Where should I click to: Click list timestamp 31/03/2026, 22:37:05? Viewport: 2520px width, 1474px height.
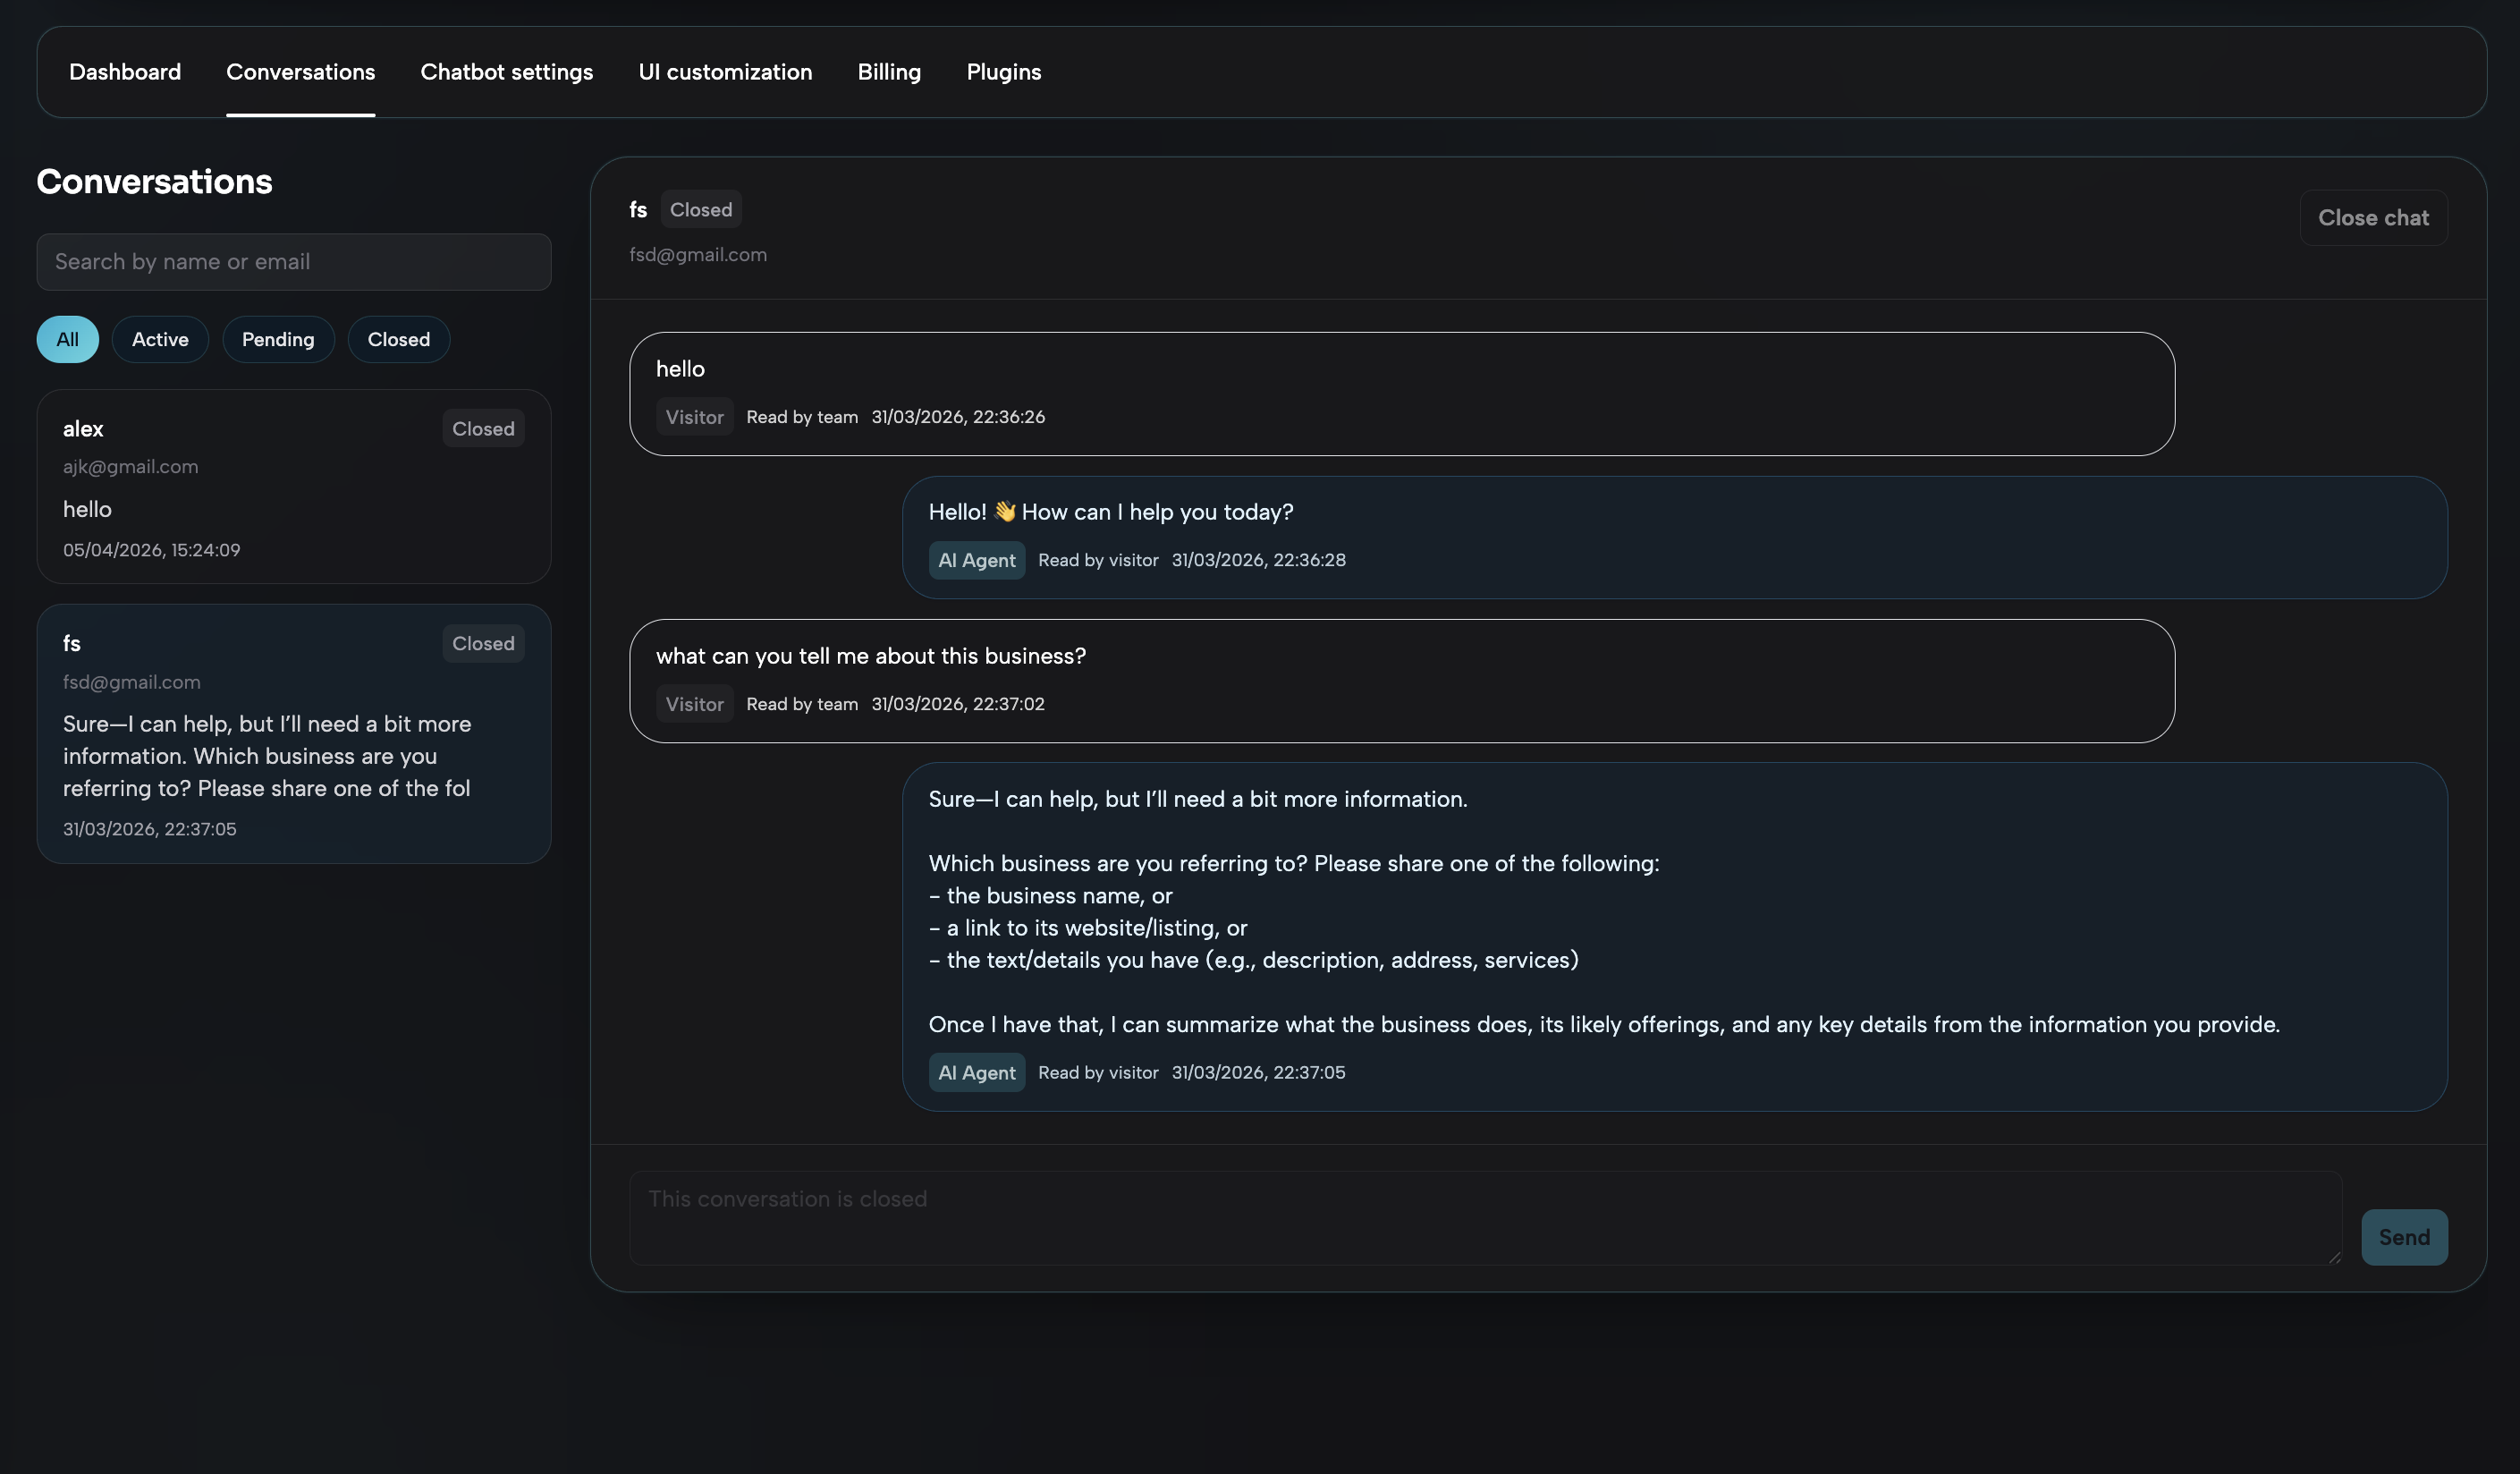(149, 828)
